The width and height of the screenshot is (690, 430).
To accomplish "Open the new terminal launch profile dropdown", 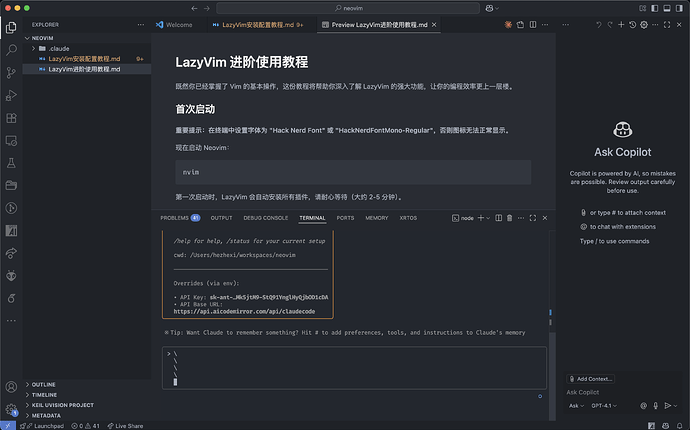I will 488,218.
